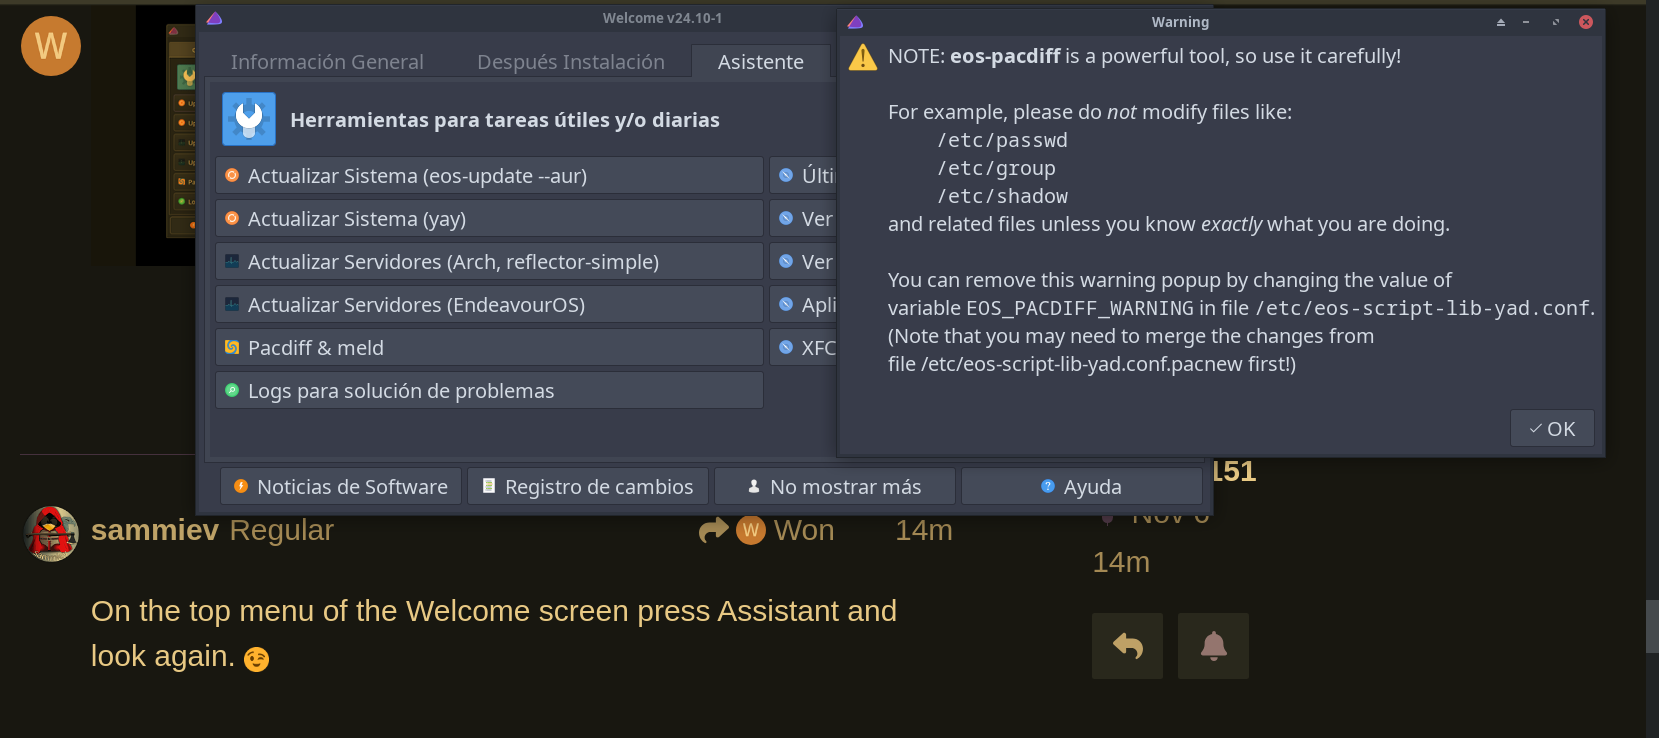Open Noticias de Software
This screenshot has height=738, width=1659.
coord(341,487)
